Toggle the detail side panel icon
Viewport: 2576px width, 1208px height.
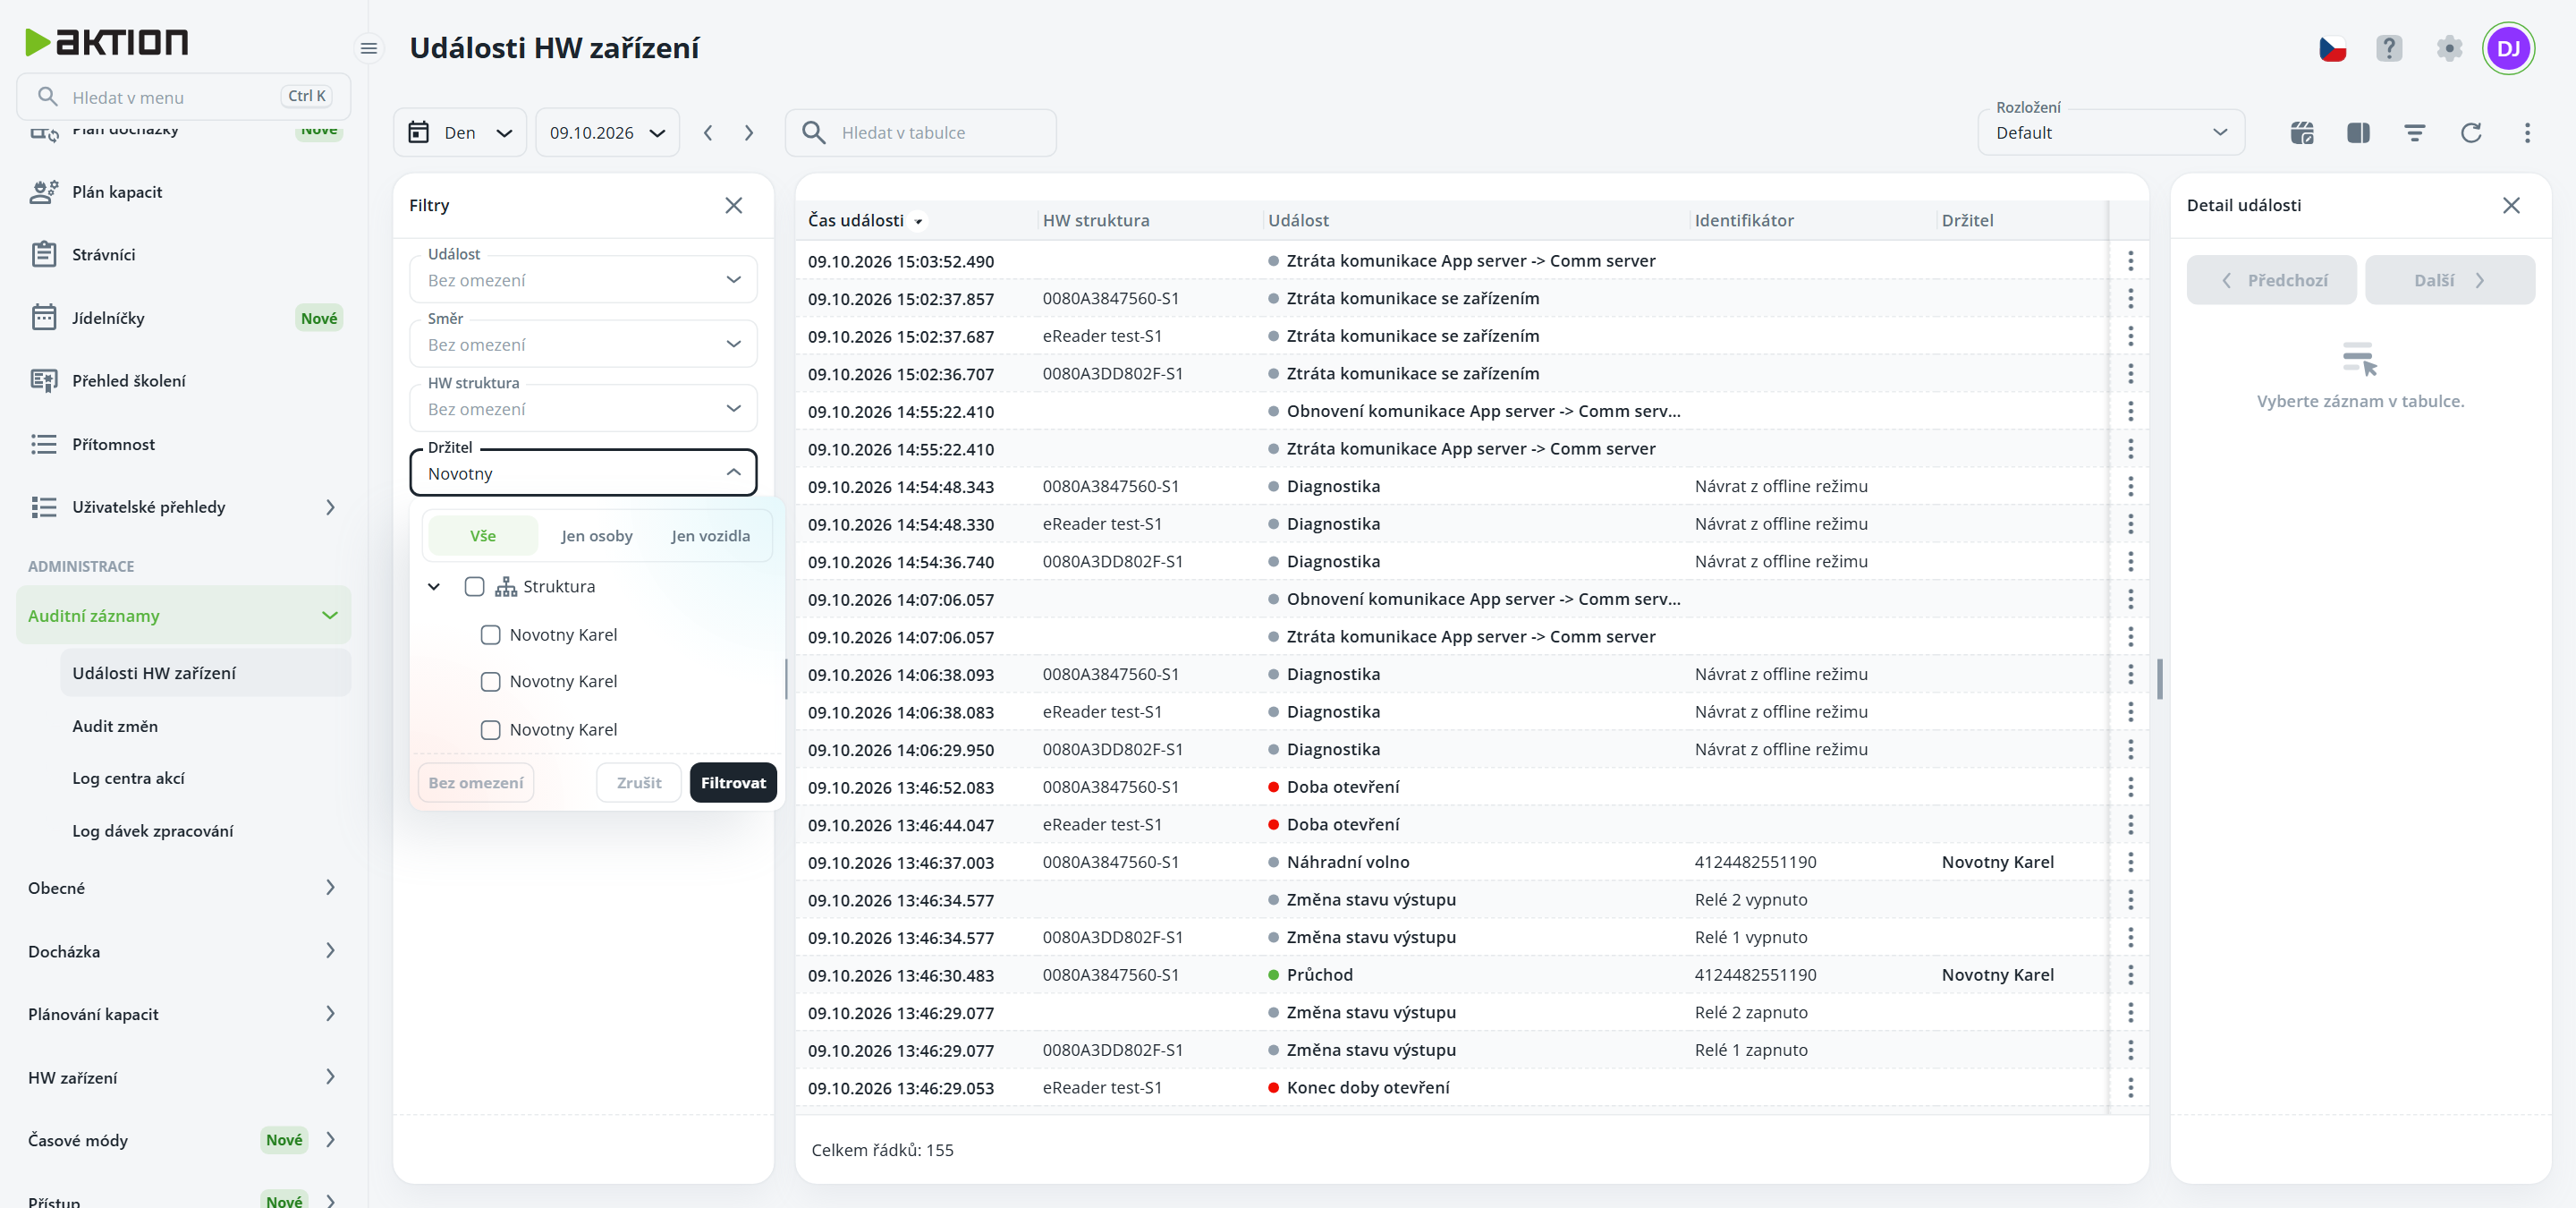point(2358,133)
